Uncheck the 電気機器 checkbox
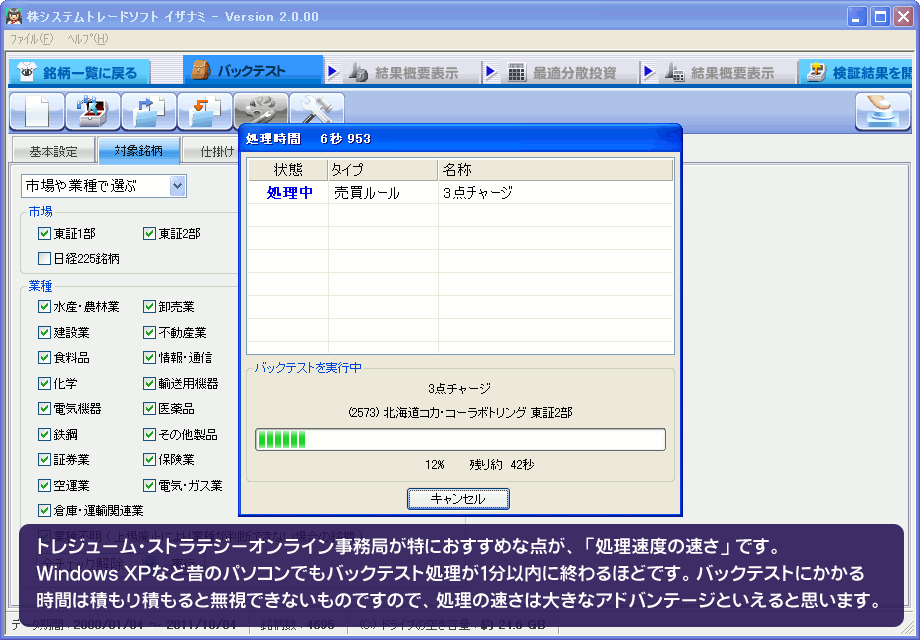 44,408
